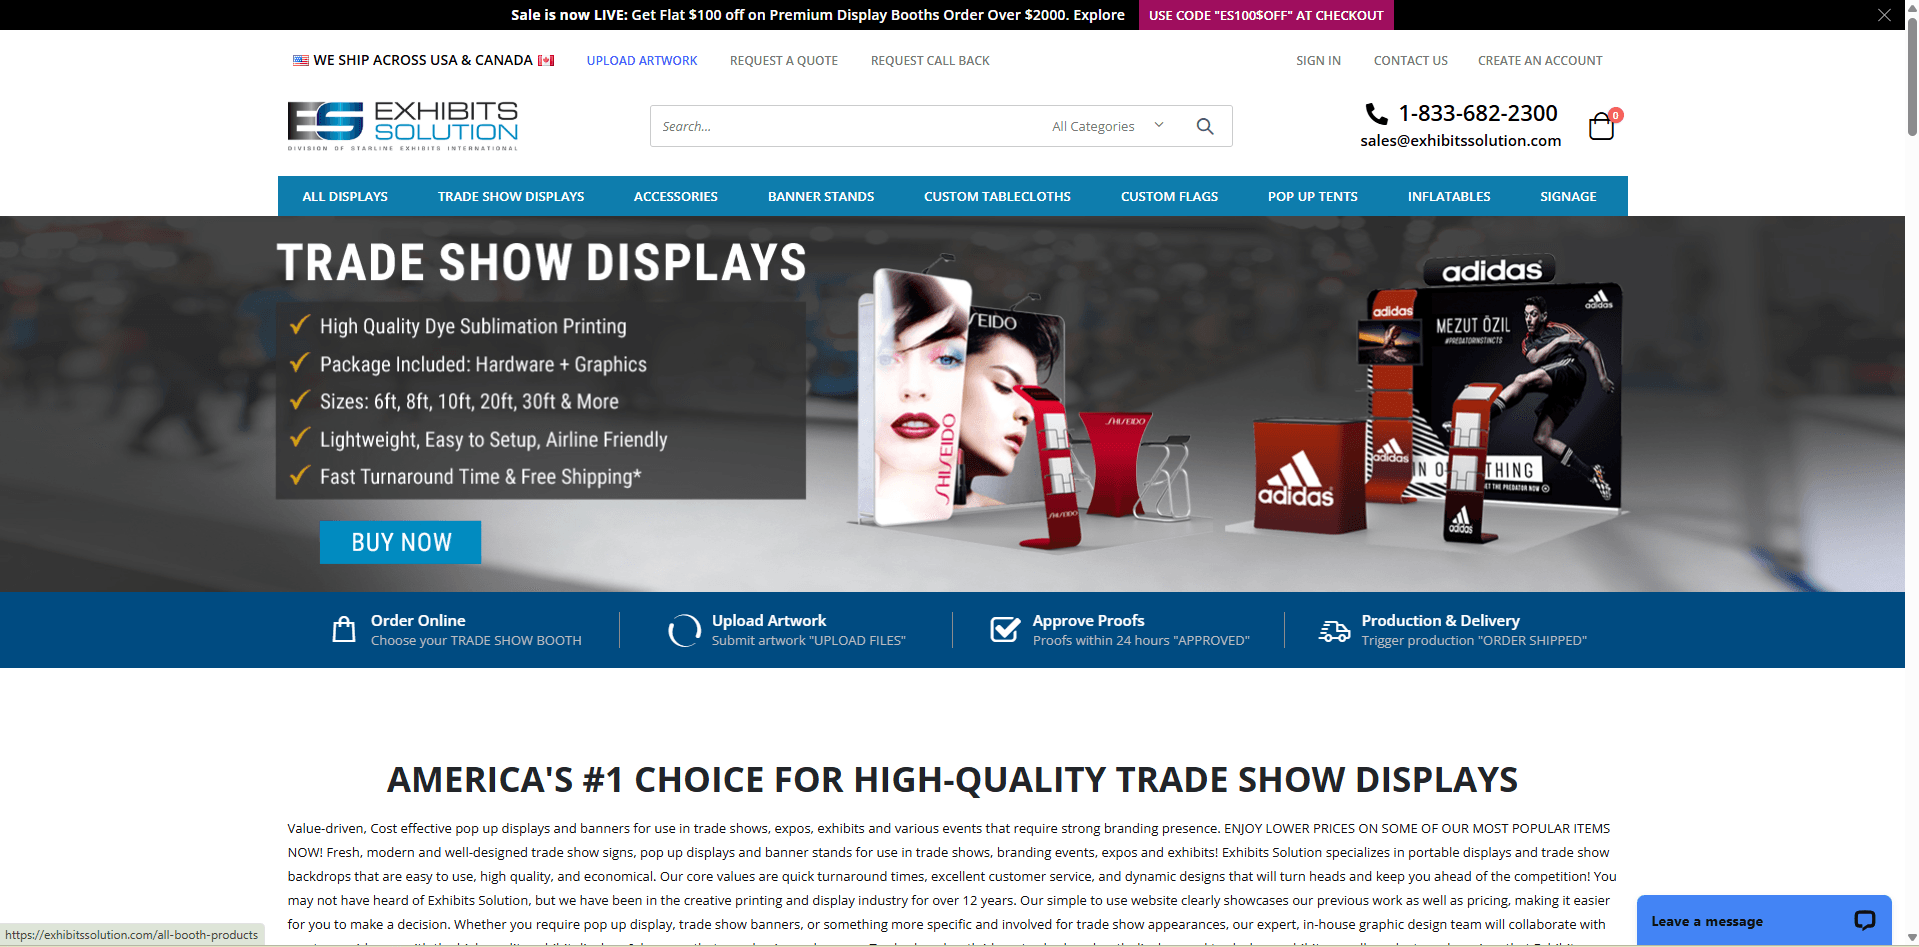Open the shopping cart bag icon
The image size is (1919, 947).
(1602, 126)
